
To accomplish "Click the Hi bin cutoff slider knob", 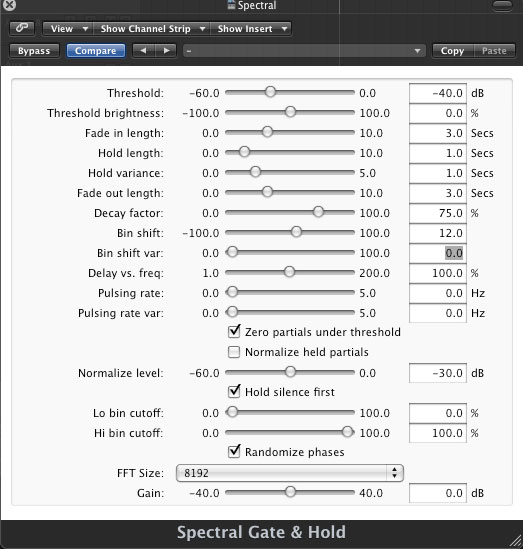I will point(347,432).
